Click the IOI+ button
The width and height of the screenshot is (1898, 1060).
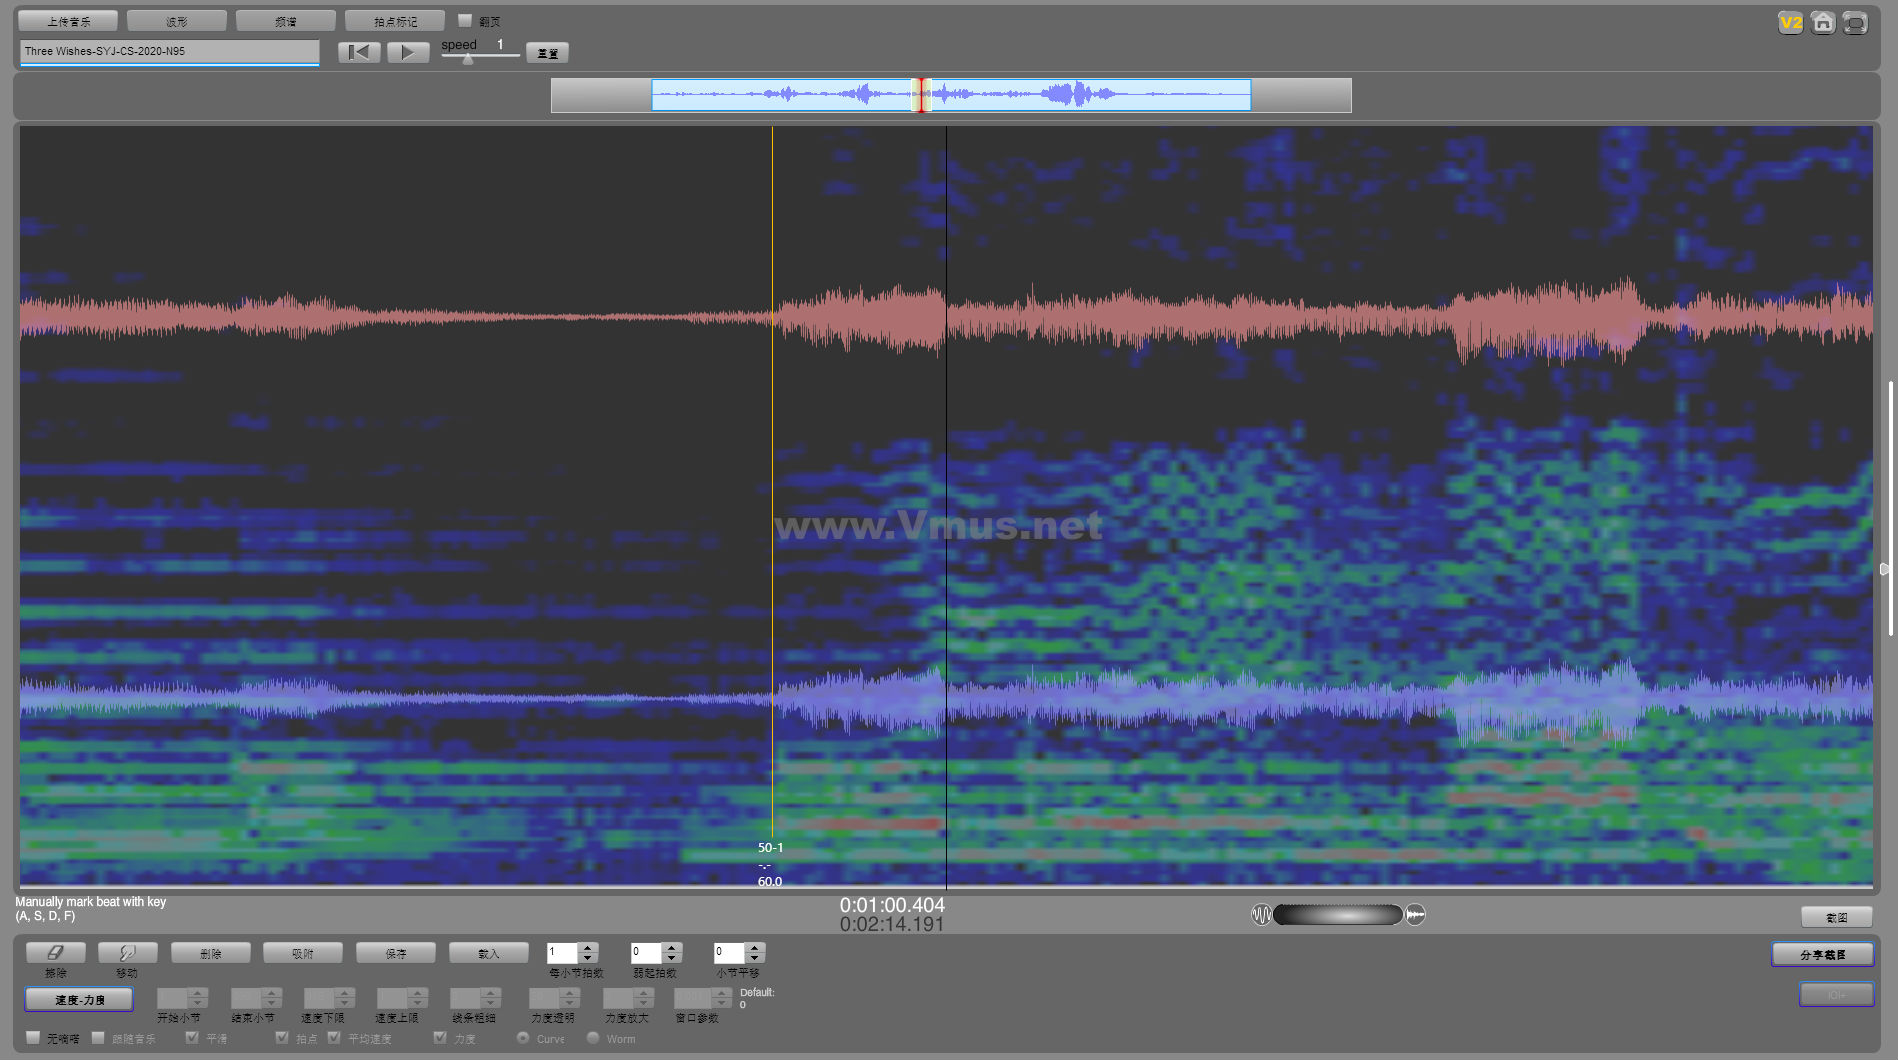click(1836, 995)
